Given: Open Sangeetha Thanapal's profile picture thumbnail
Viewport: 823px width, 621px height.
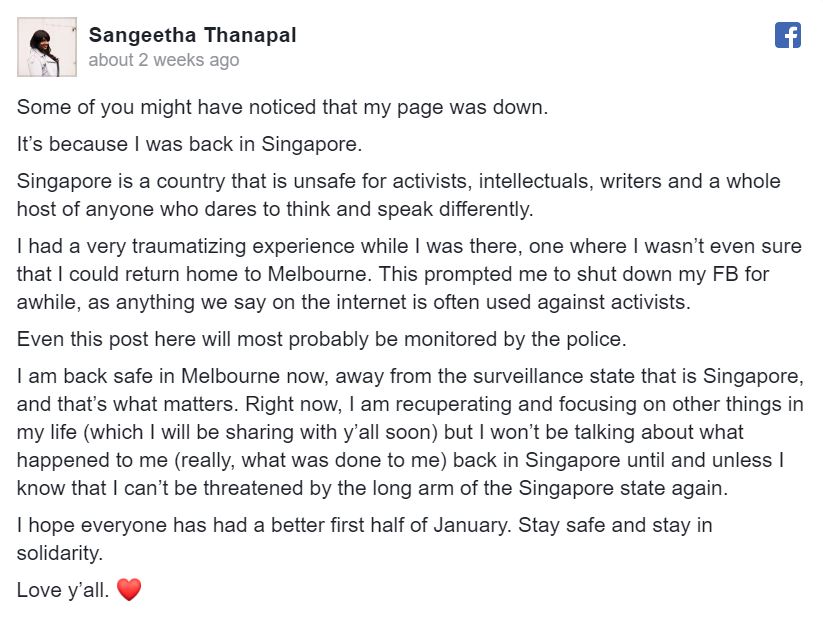Looking at the screenshot, I should tap(47, 47).
